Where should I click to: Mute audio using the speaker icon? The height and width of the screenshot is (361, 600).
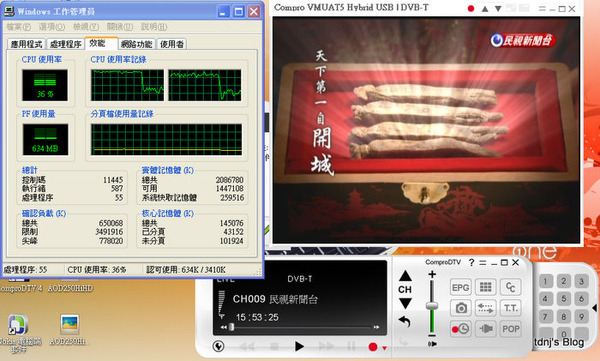pyautogui.click(x=432, y=344)
